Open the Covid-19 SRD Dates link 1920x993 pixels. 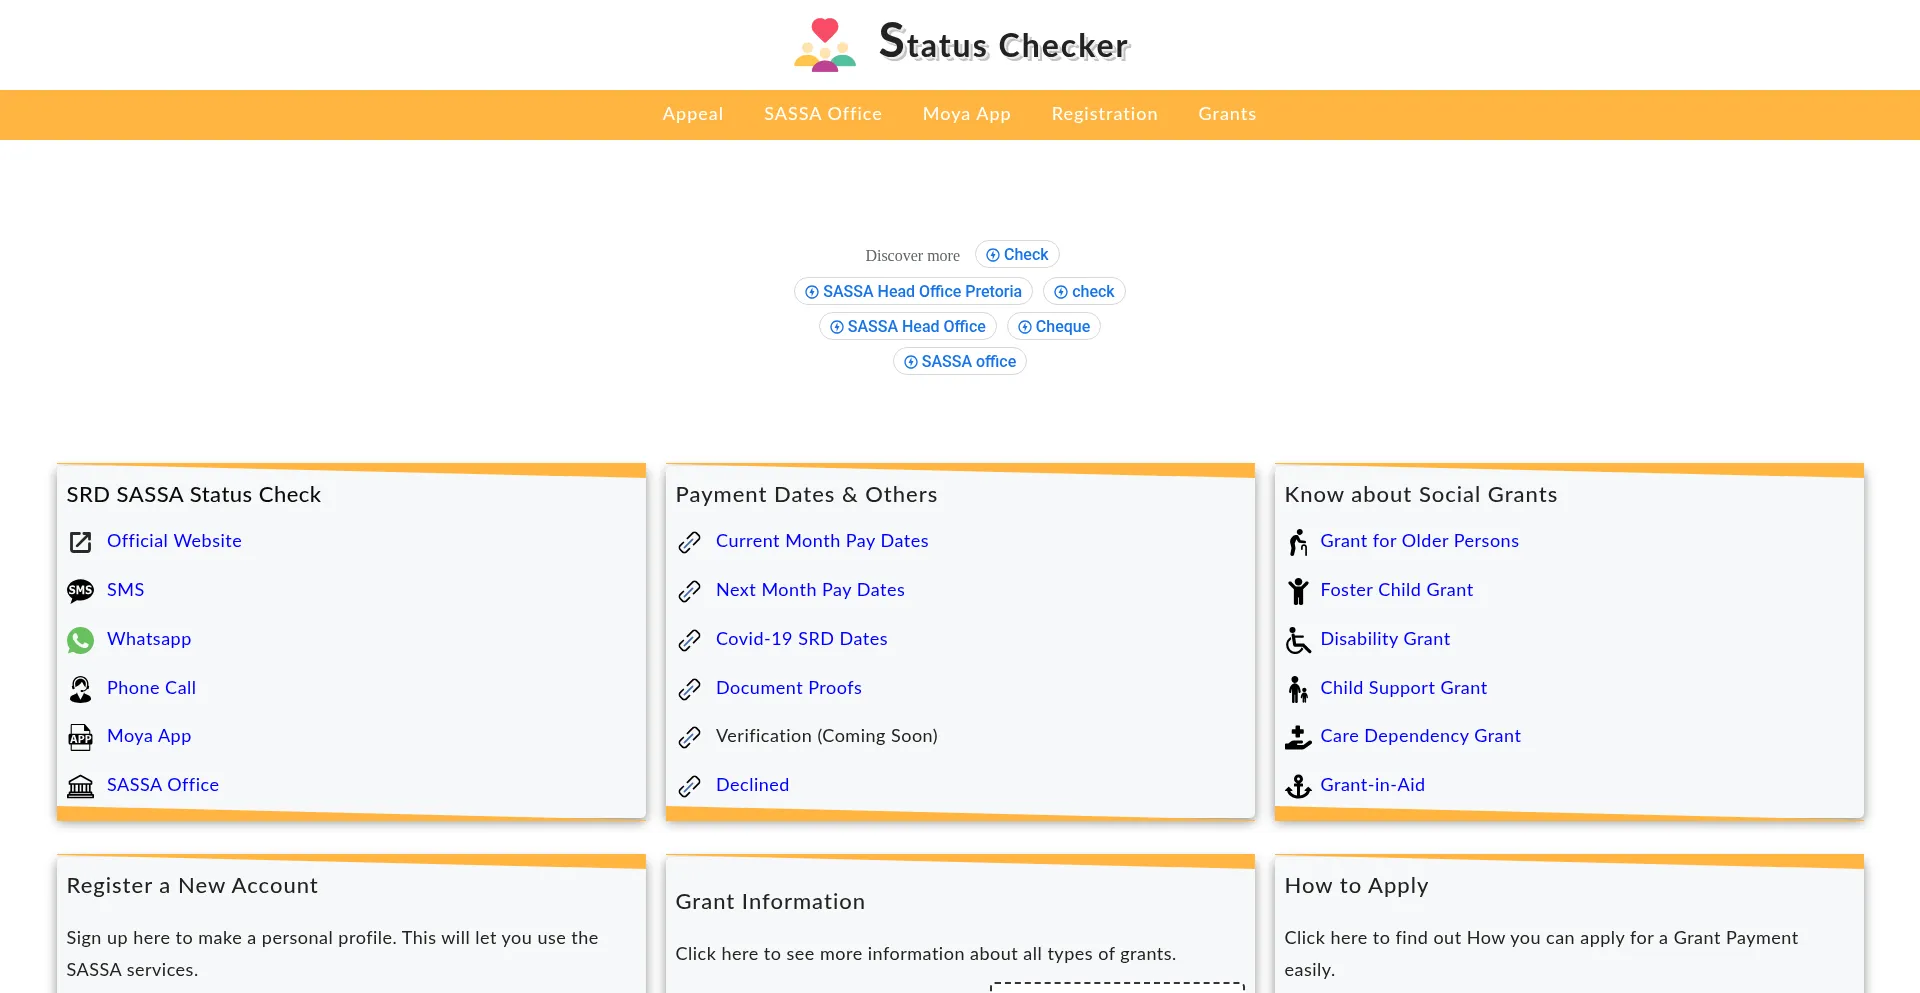[x=801, y=639]
